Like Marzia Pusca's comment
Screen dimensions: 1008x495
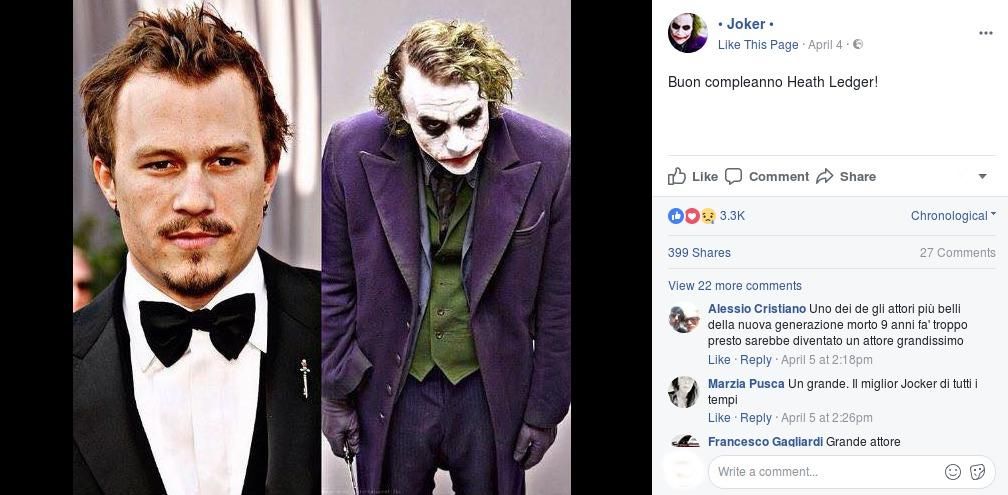(x=719, y=418)
